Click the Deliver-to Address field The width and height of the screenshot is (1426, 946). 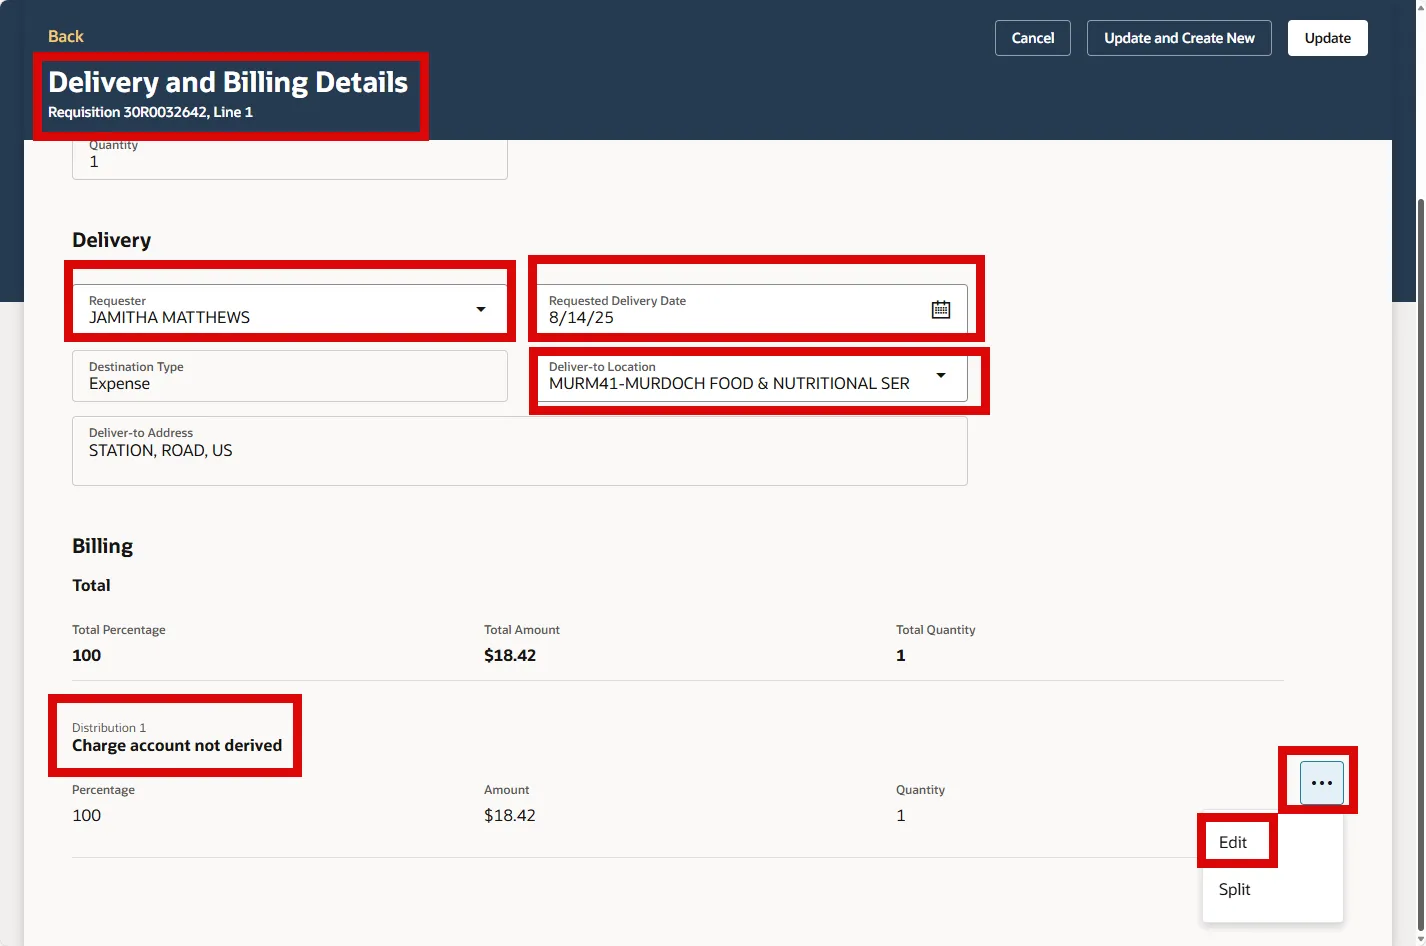(519, 451)
